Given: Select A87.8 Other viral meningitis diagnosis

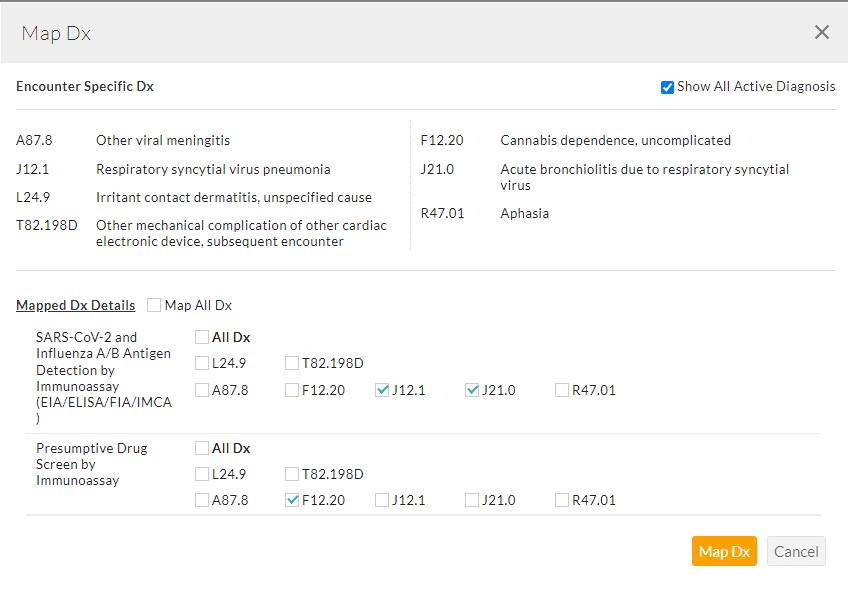Looking at the screenshot, I should coord(162,141).
